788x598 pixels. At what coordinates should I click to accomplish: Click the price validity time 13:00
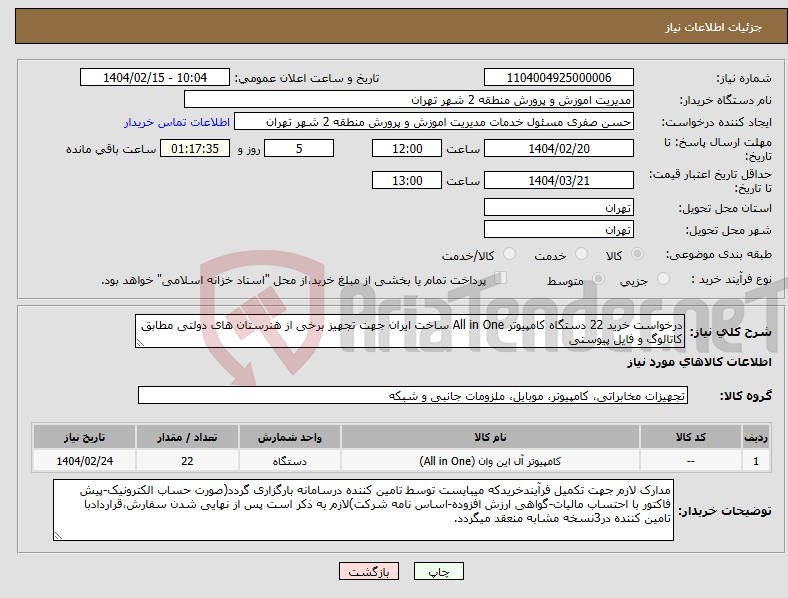(407, 180)
